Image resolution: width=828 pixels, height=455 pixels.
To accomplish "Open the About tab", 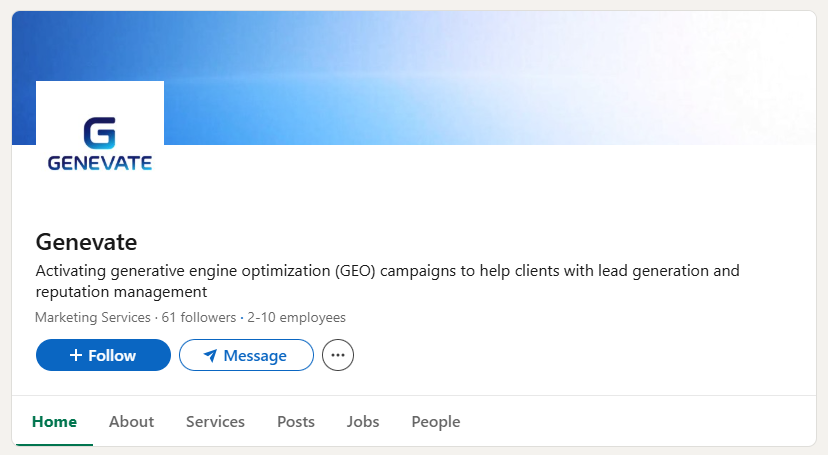I will point(131,422).
